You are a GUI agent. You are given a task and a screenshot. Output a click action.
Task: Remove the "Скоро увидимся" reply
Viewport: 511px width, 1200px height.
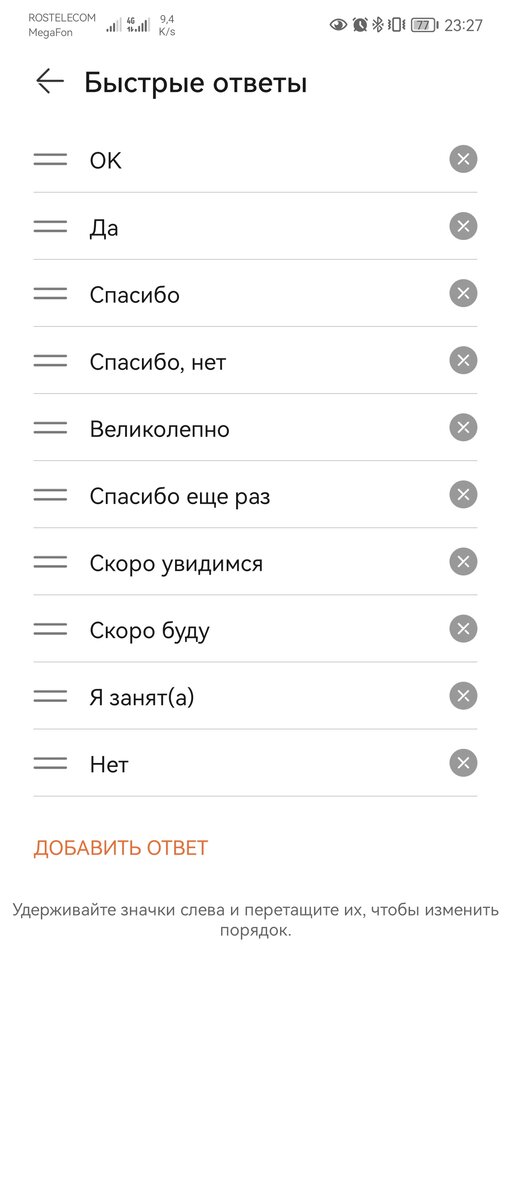[x=463, y=562]
